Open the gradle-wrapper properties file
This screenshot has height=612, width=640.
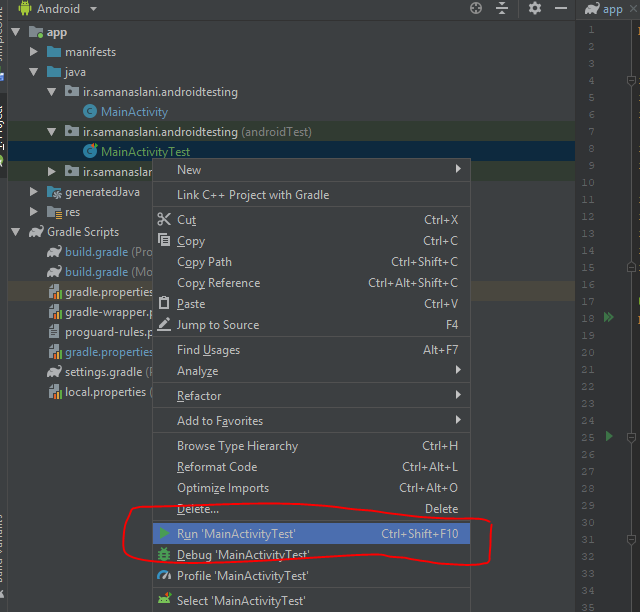(109, 312)
